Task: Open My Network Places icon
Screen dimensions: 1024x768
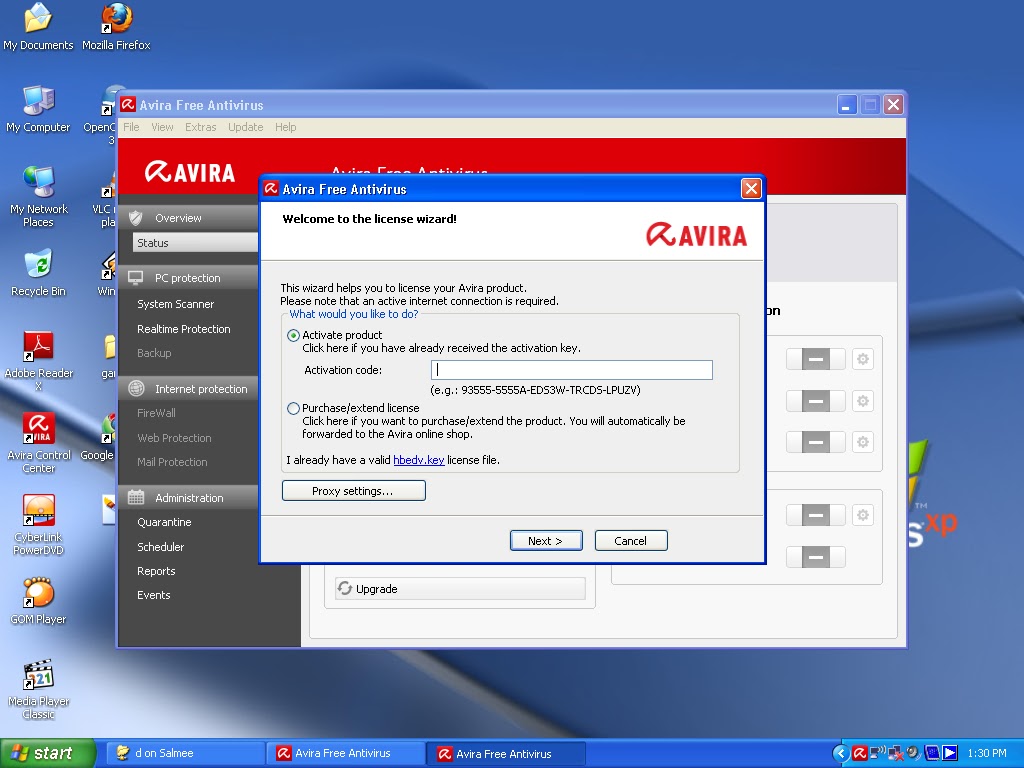Action: click(38, 198)
